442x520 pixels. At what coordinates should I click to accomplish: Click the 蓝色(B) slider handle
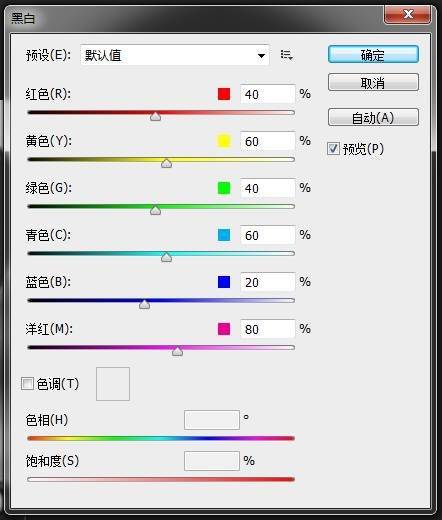pos(144,304)
